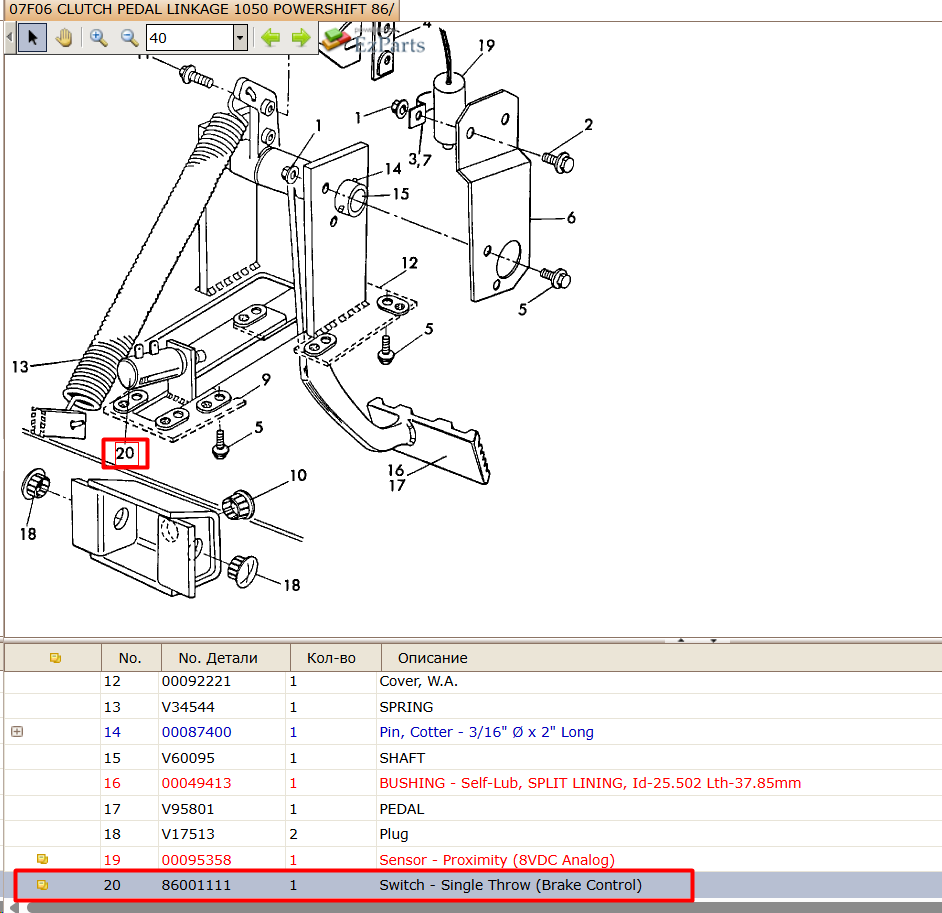Viewport: 942px width, 913px height.
Task: Click the SHAFT description
Action: (x=402, y=758)
